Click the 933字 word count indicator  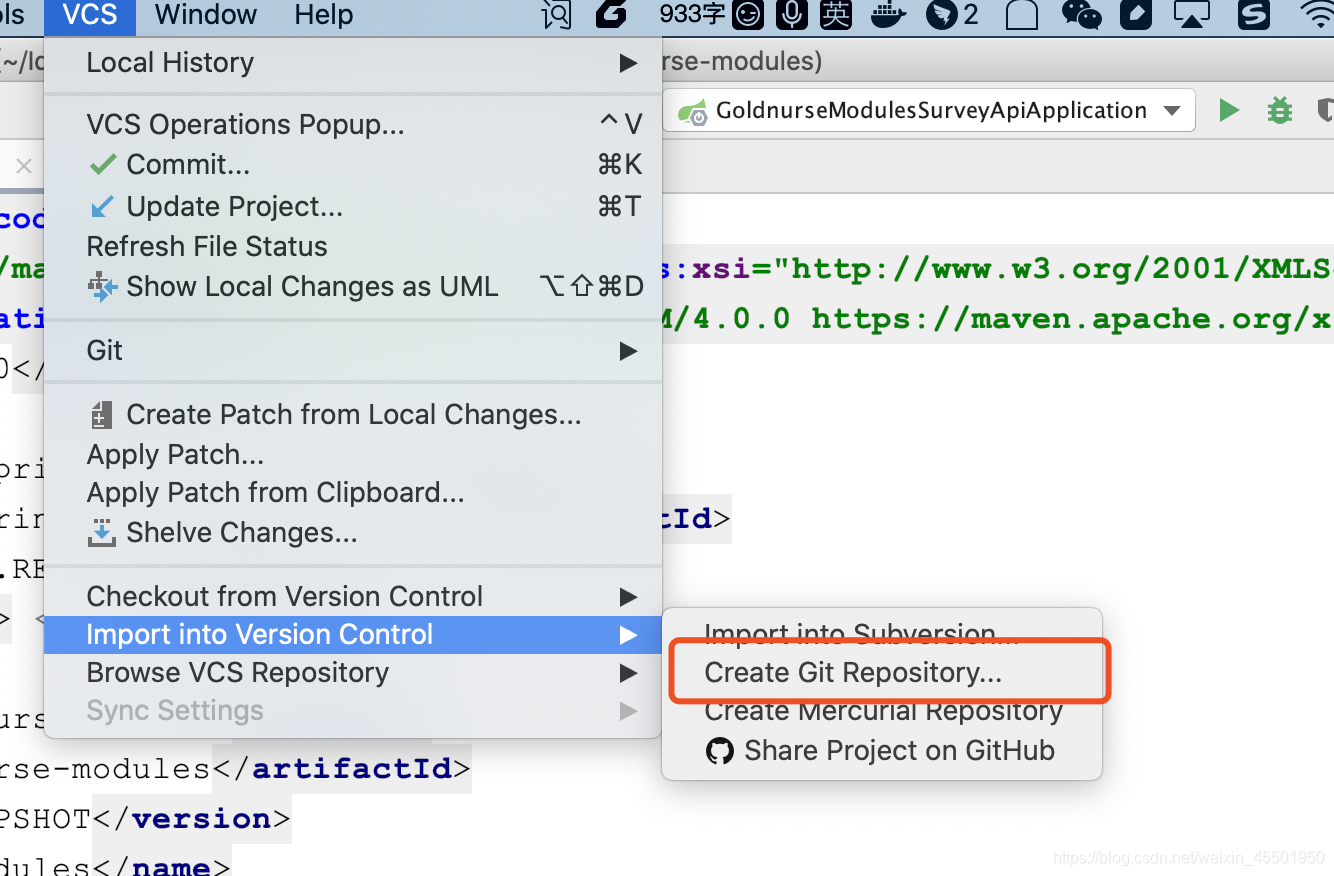click(694, 14)
